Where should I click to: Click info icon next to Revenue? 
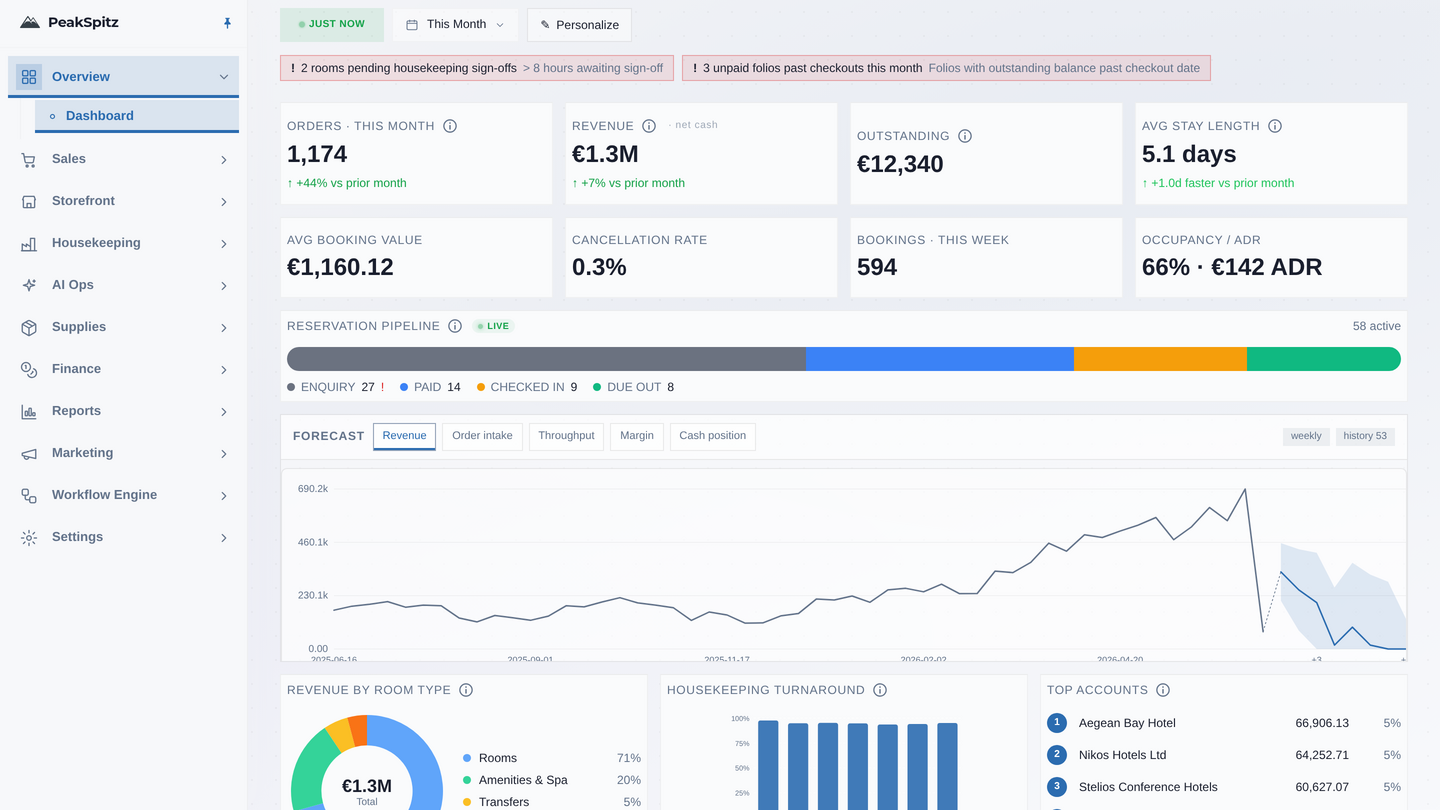coord(649,126)
